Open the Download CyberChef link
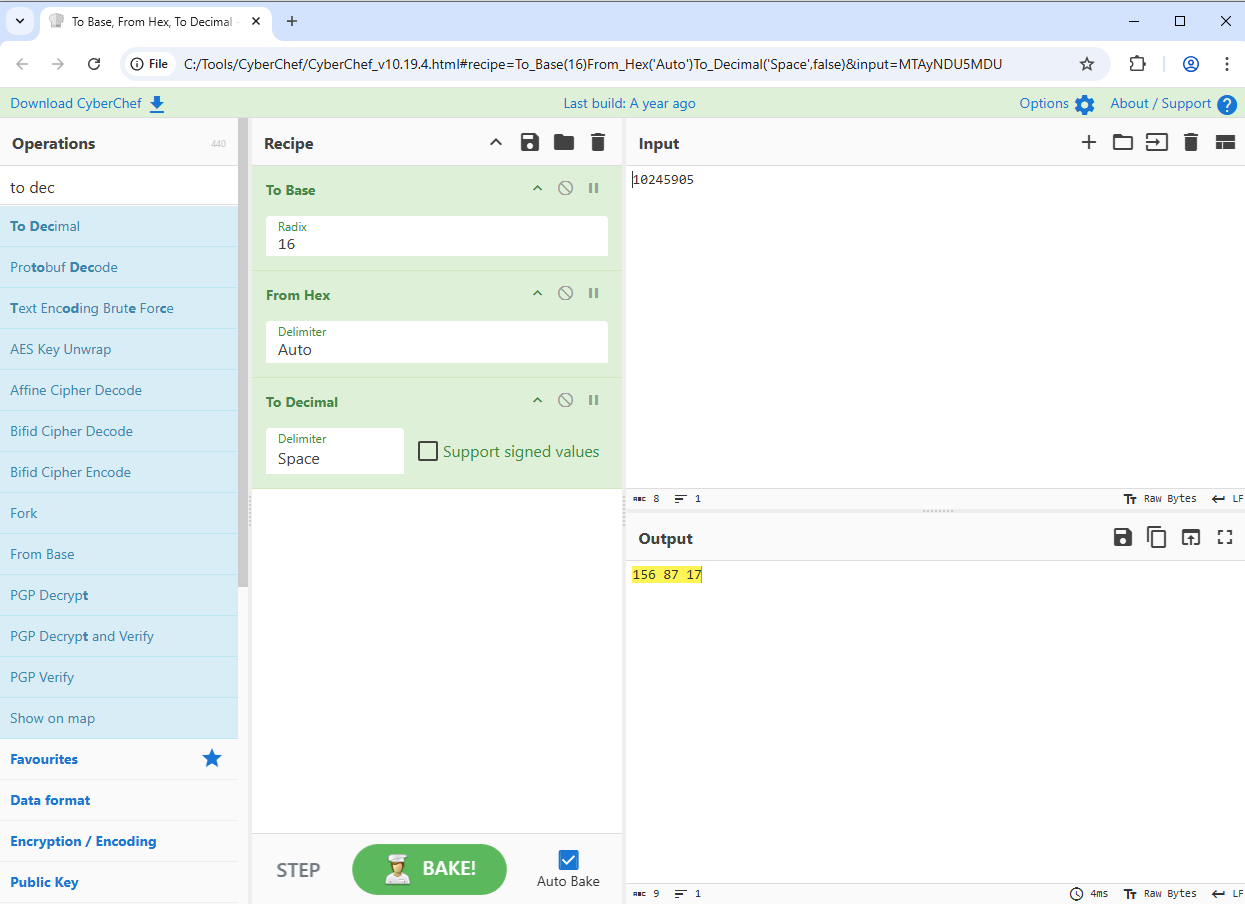Viewport: 1245px width, 904px height. click(87, 103)
